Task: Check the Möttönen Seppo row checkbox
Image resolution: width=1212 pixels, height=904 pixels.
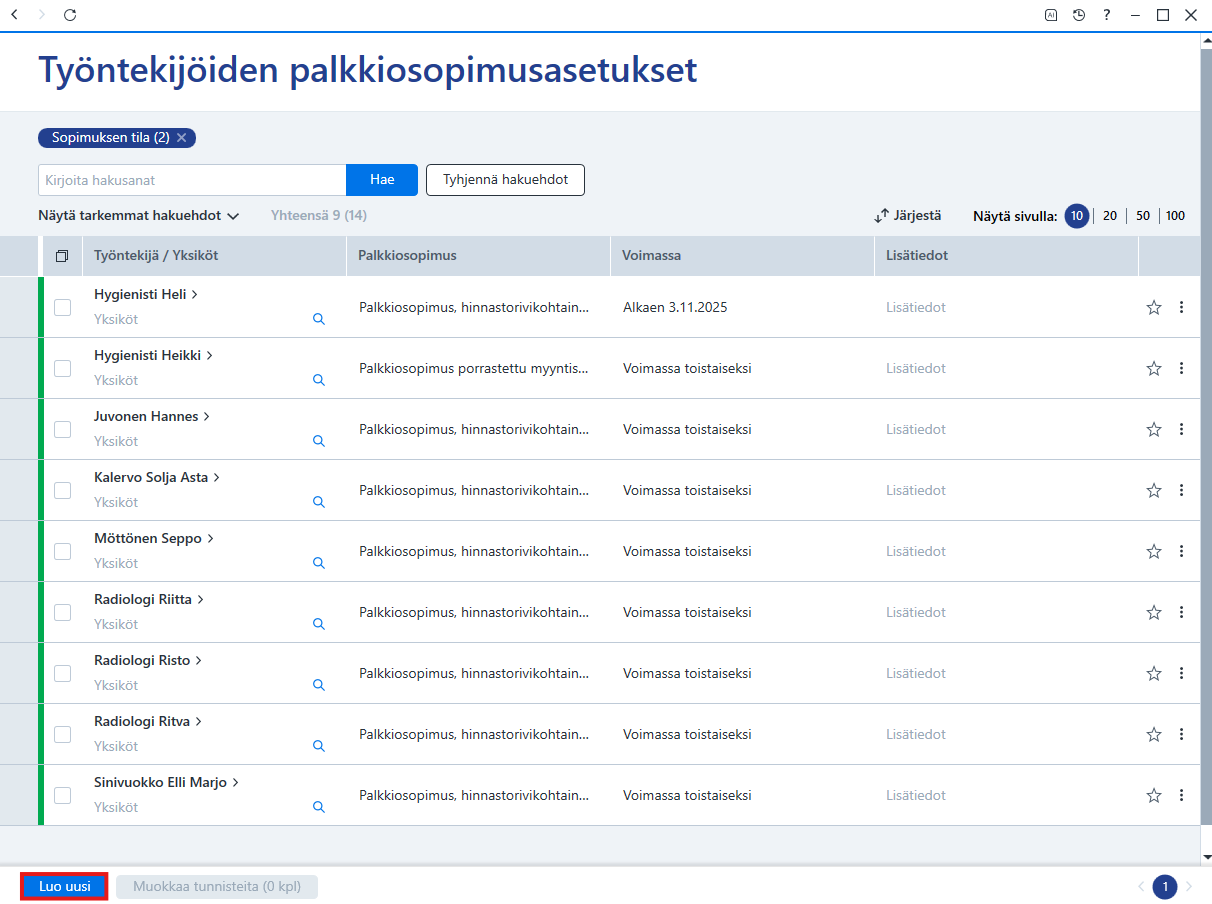Action: 62,551
